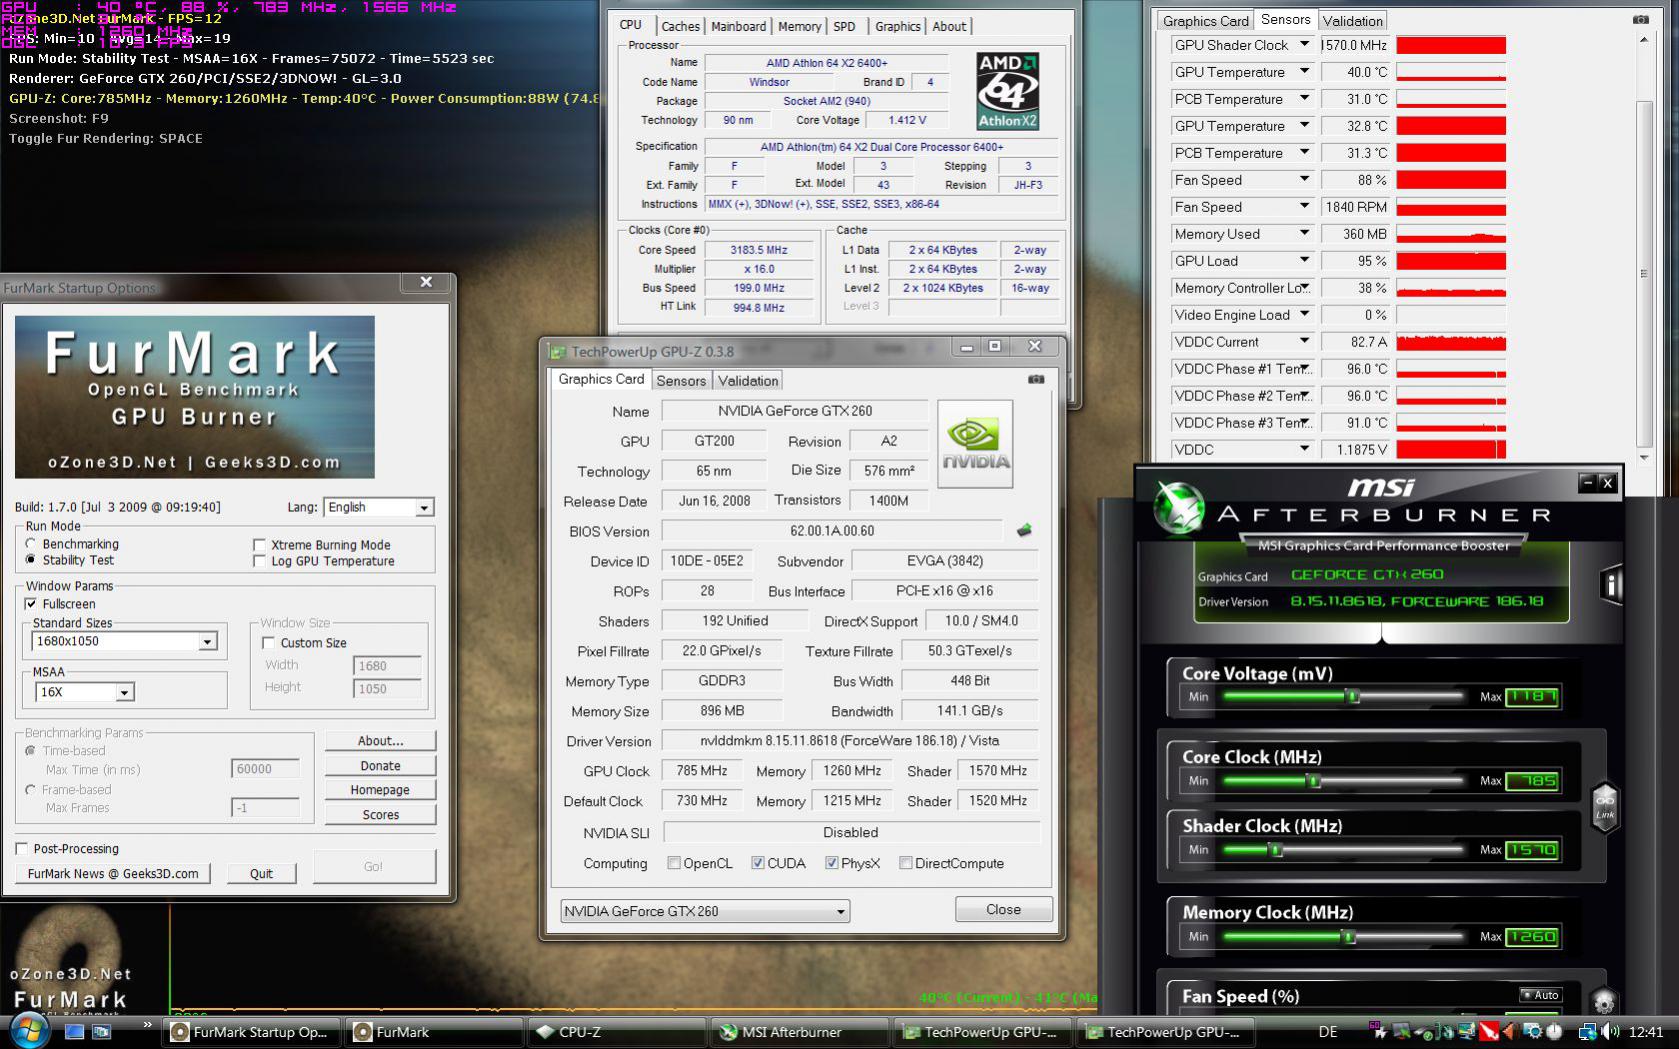Open the Standard Sizes 1680x1050 dropdown
This screenshot has height=1049, width=1679.
208,642
